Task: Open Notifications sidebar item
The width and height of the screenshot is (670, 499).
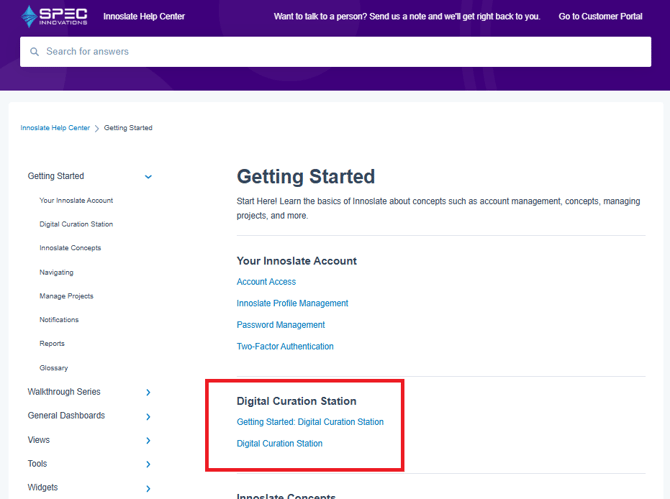Action: tap(59, 320)
